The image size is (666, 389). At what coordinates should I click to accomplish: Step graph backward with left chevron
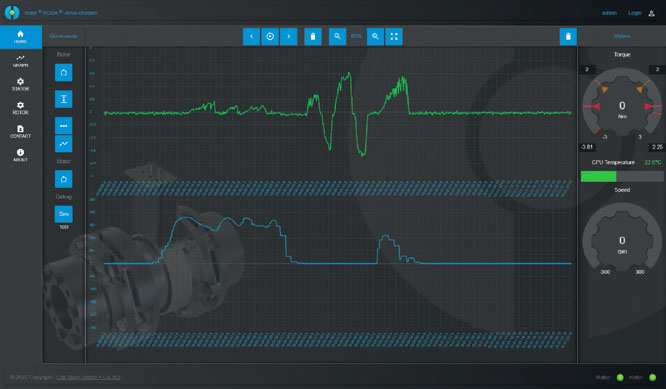pyautogui.click(x=251, y=37)
